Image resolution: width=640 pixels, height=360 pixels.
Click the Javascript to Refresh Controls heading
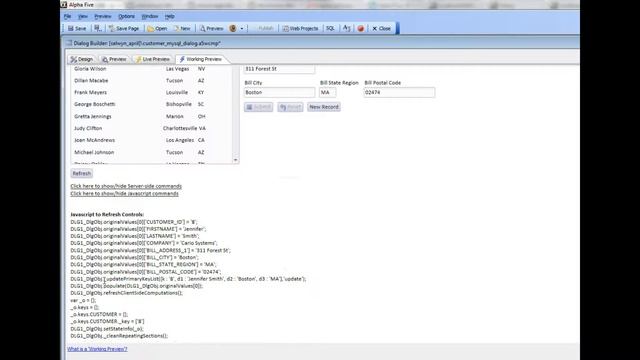coord(107,214)
